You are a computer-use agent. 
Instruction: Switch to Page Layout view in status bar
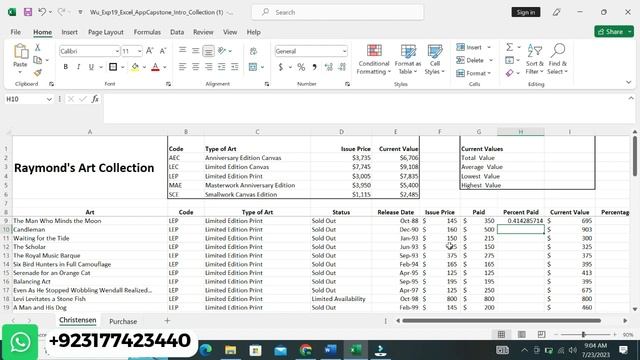point(522,334)
